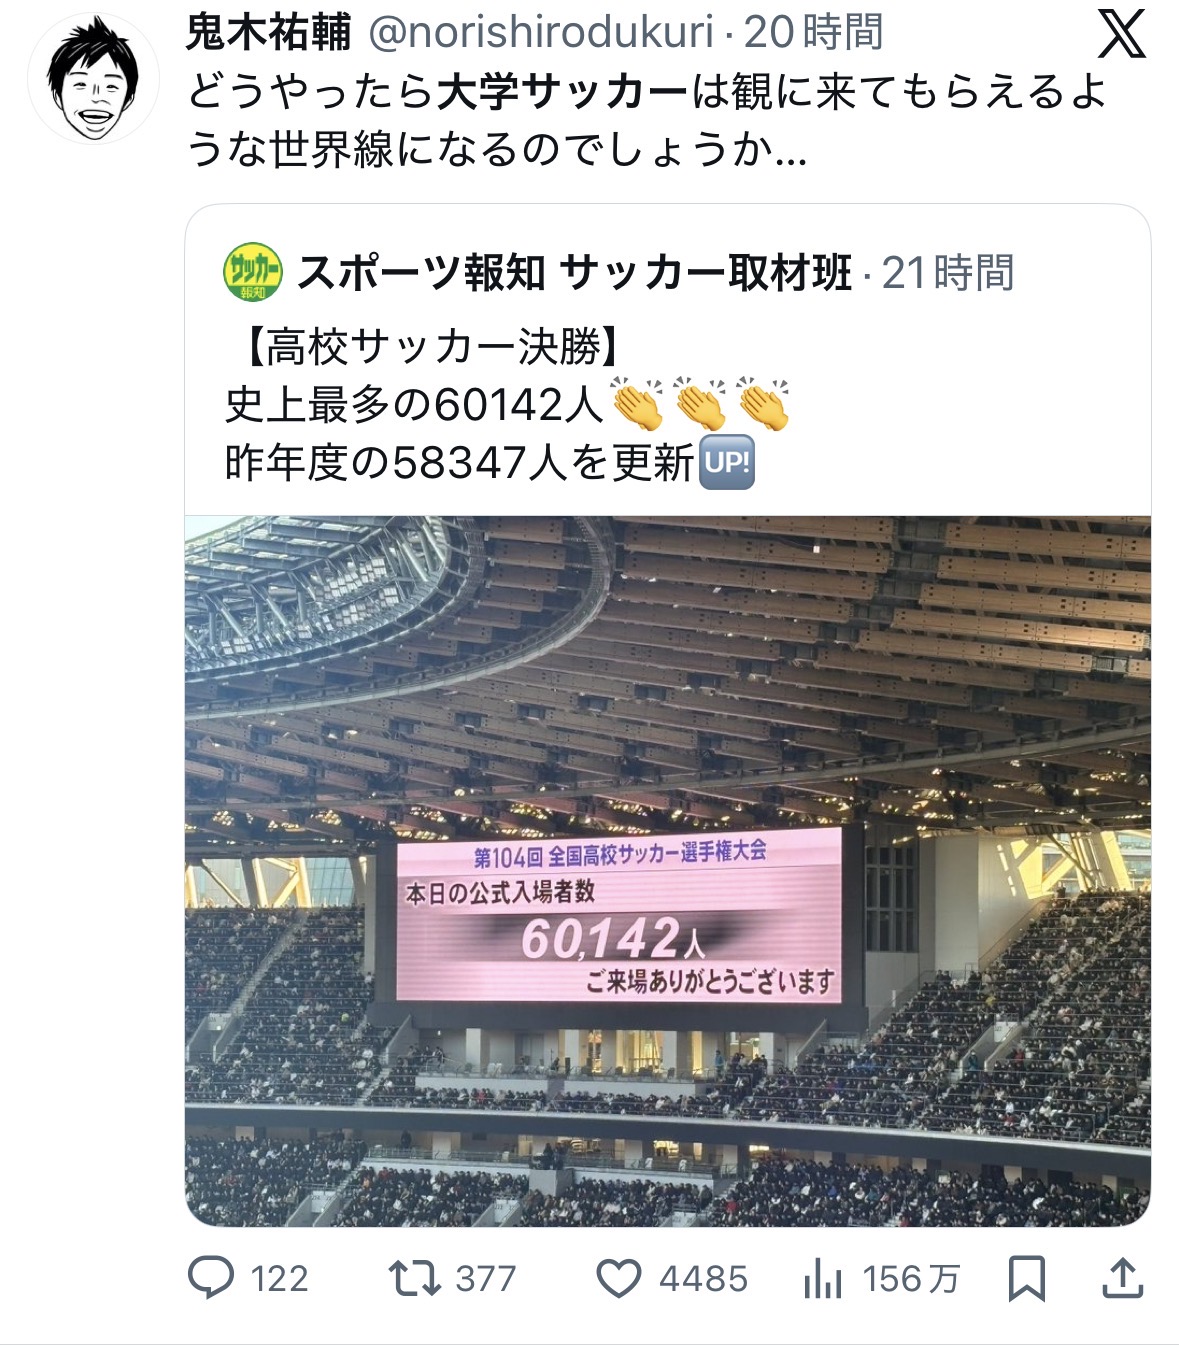
Task: View the 122 replies count
Action: [279, 1279]
